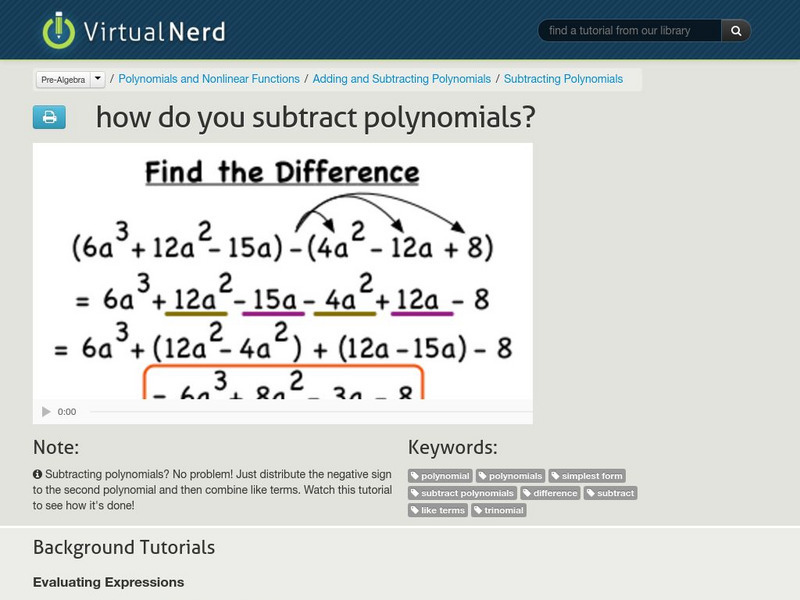The image size is (800, 600).
Task: Click the 0:00 timestamp on the player
Action: 65,410
